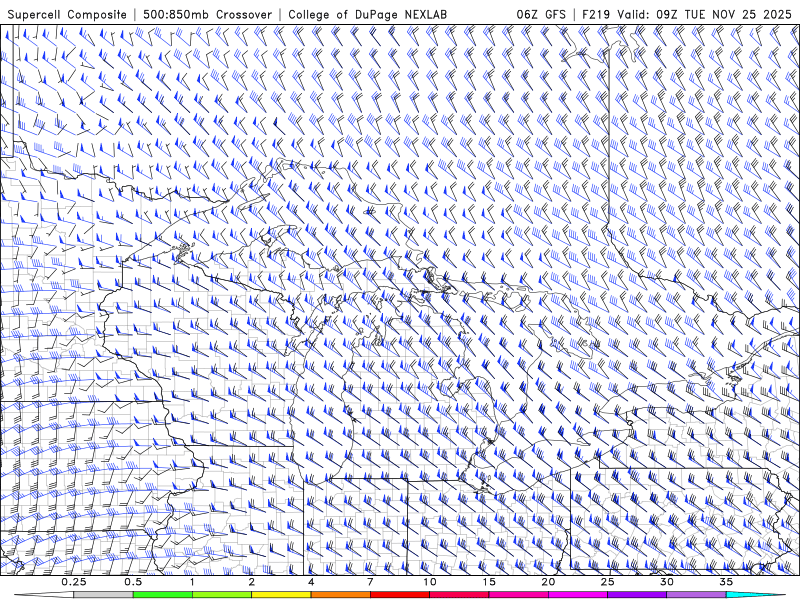Viewport: 800px width, 600px height.
Task: Click the "09Z TUE NOV 25 2025" valid time
Action: (724, 14)
